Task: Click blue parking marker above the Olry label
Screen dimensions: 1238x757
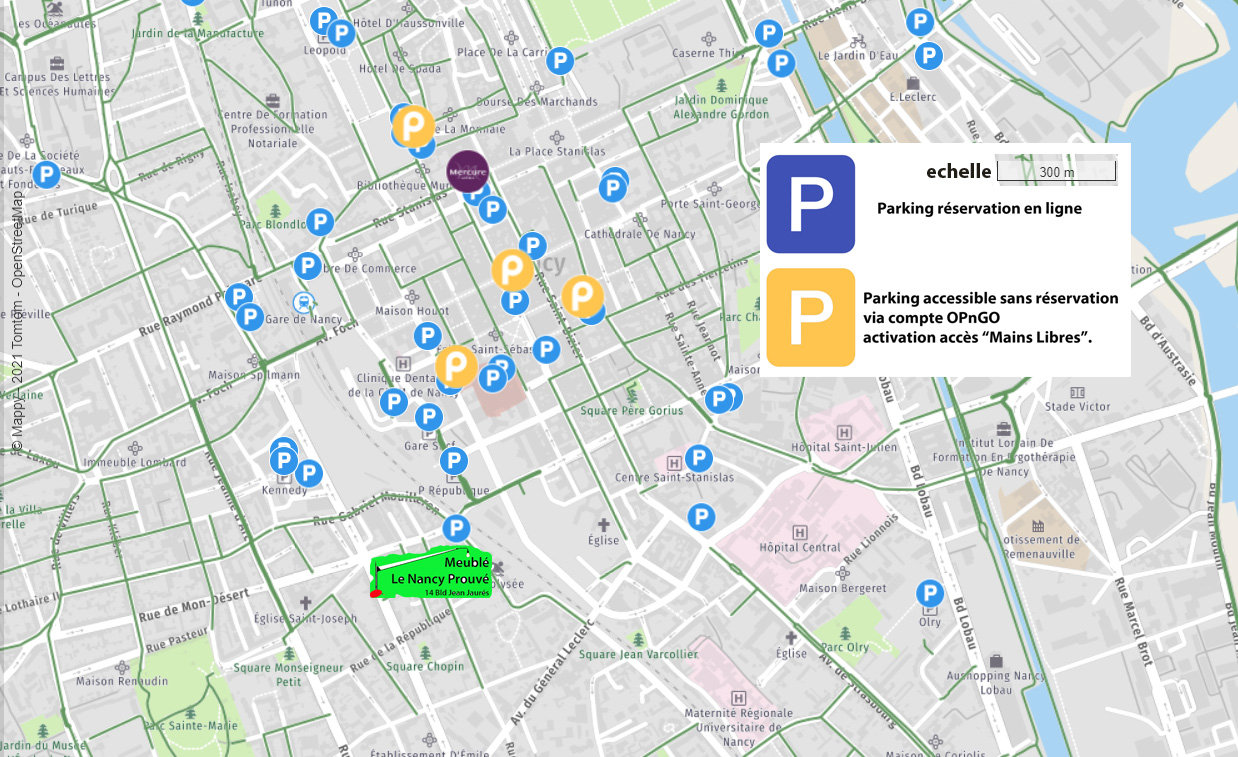Action: (930, 594)
